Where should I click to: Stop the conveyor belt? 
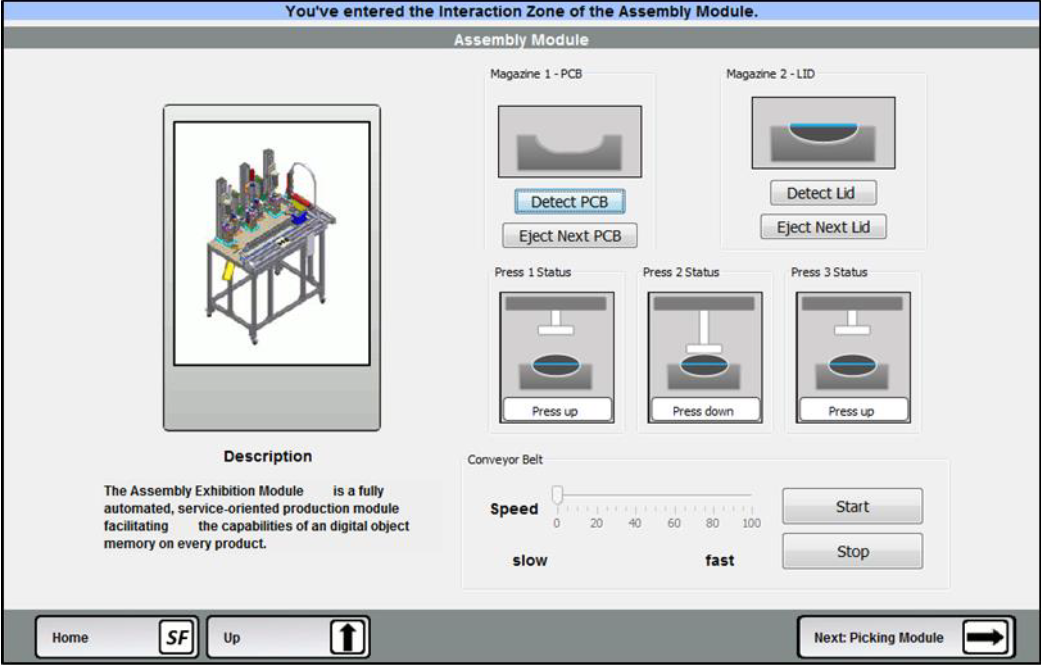(852, 551)
